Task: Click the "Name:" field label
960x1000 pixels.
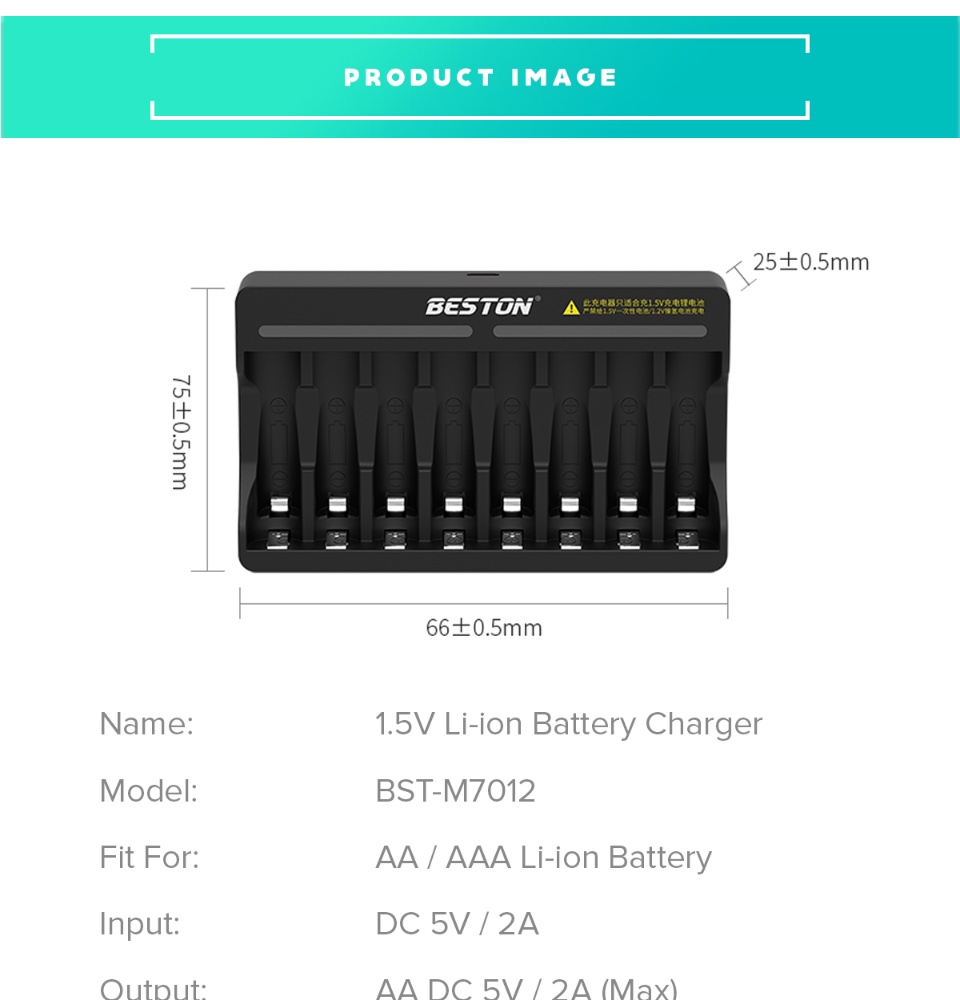Action: 146,724
